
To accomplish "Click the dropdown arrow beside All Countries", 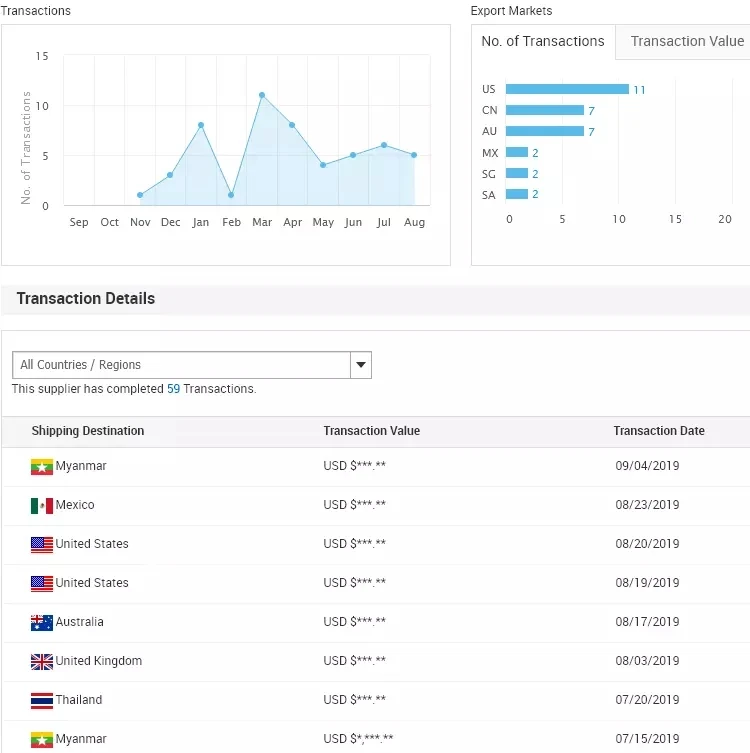I will 361,365.
